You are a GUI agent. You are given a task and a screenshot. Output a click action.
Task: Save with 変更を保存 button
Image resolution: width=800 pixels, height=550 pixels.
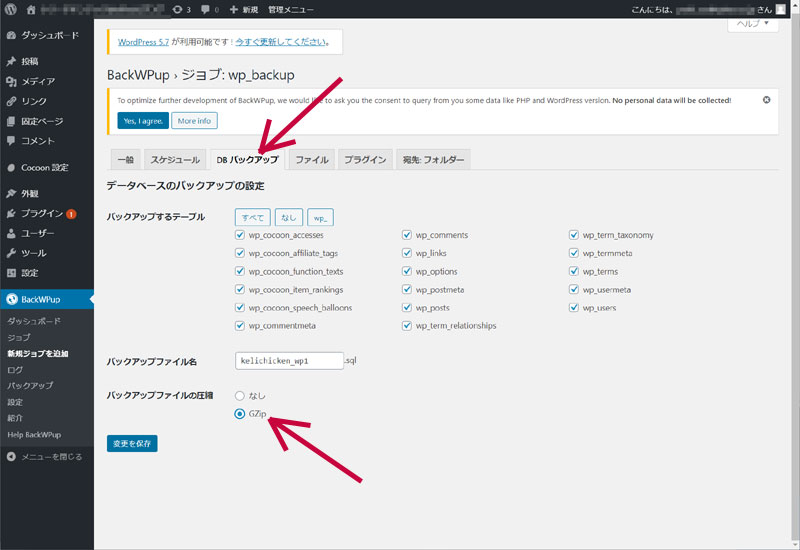[x=132, y=443]
